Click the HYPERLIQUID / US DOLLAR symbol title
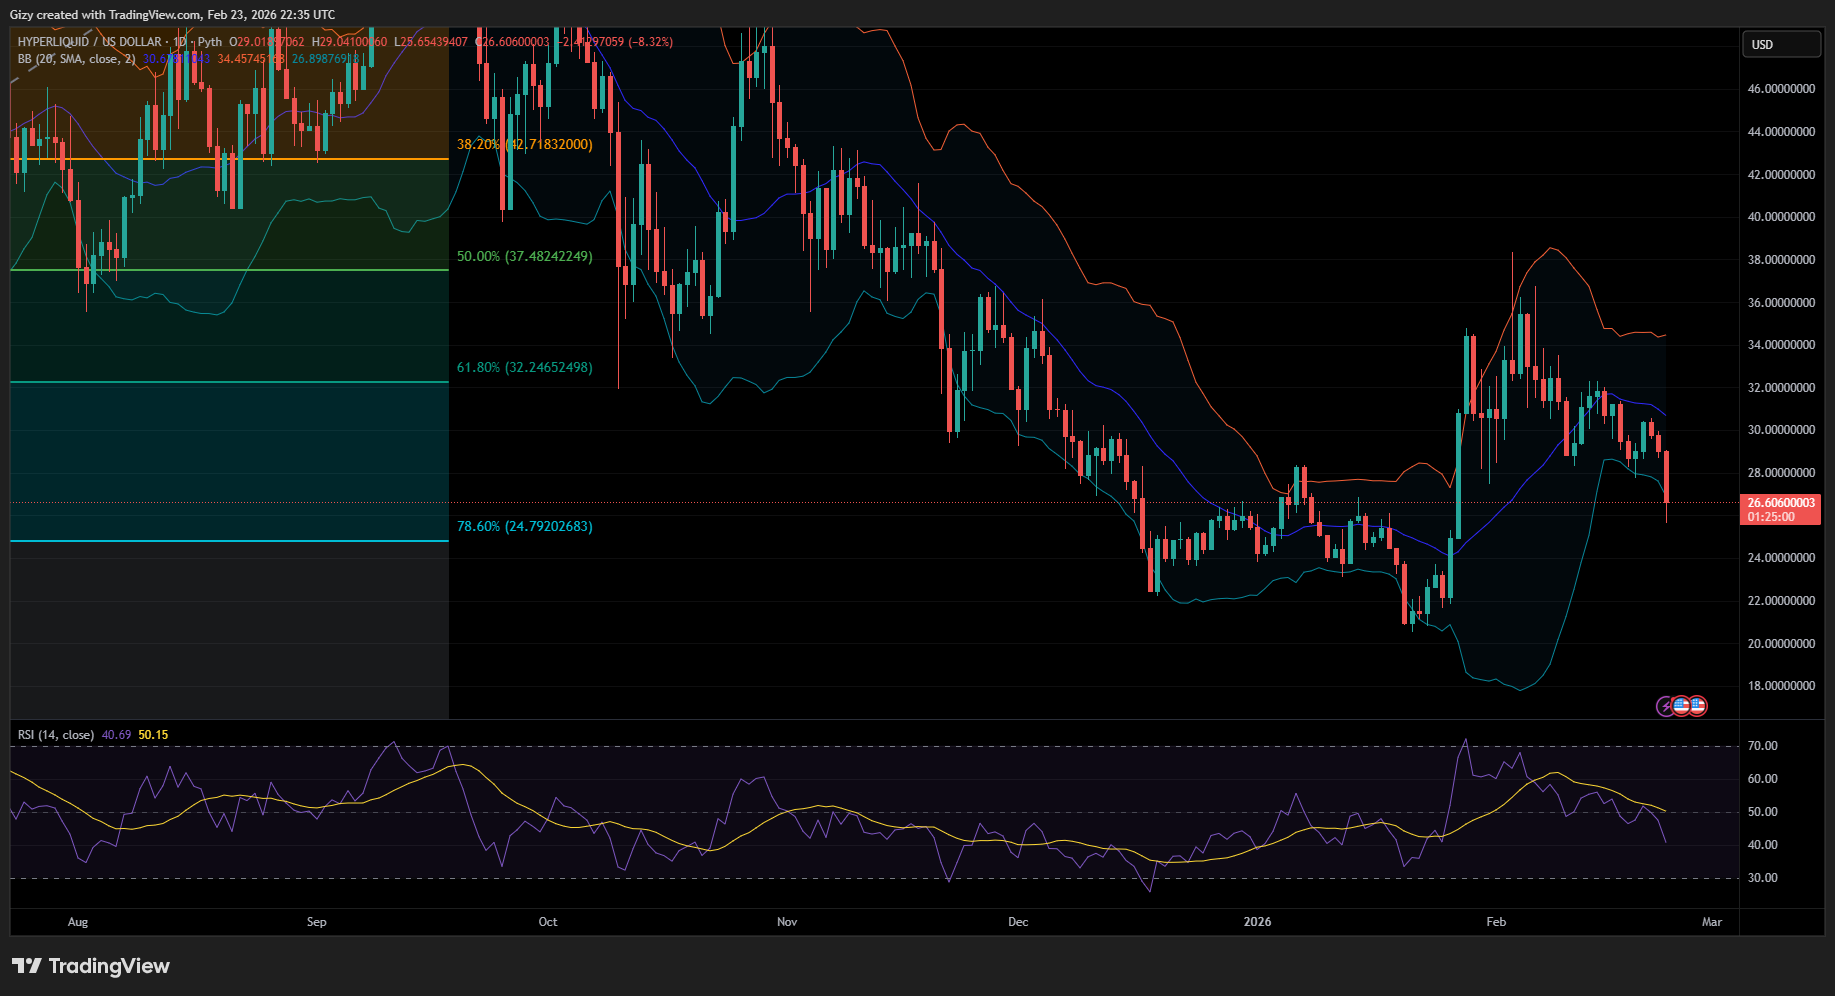The width and height of the screenshot is (1835, 996). (89, 42)
